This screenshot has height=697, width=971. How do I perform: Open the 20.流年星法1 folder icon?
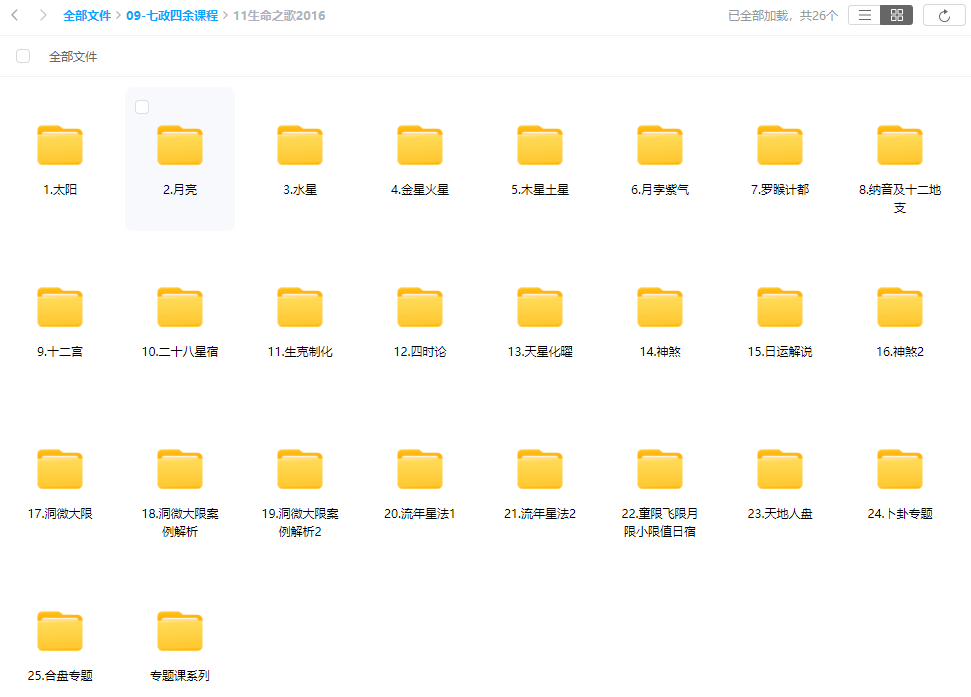[420, 469]
